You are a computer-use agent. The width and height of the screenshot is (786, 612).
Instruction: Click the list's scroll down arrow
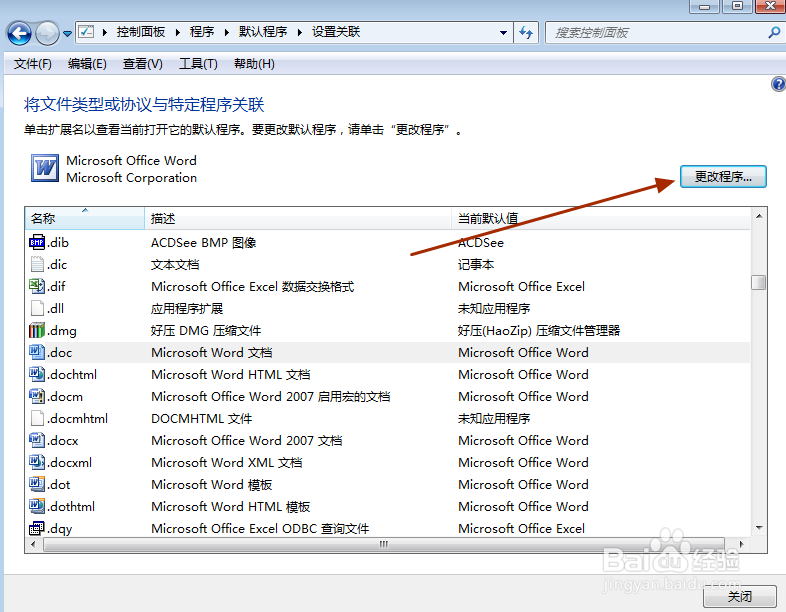(x=759, y=528)
